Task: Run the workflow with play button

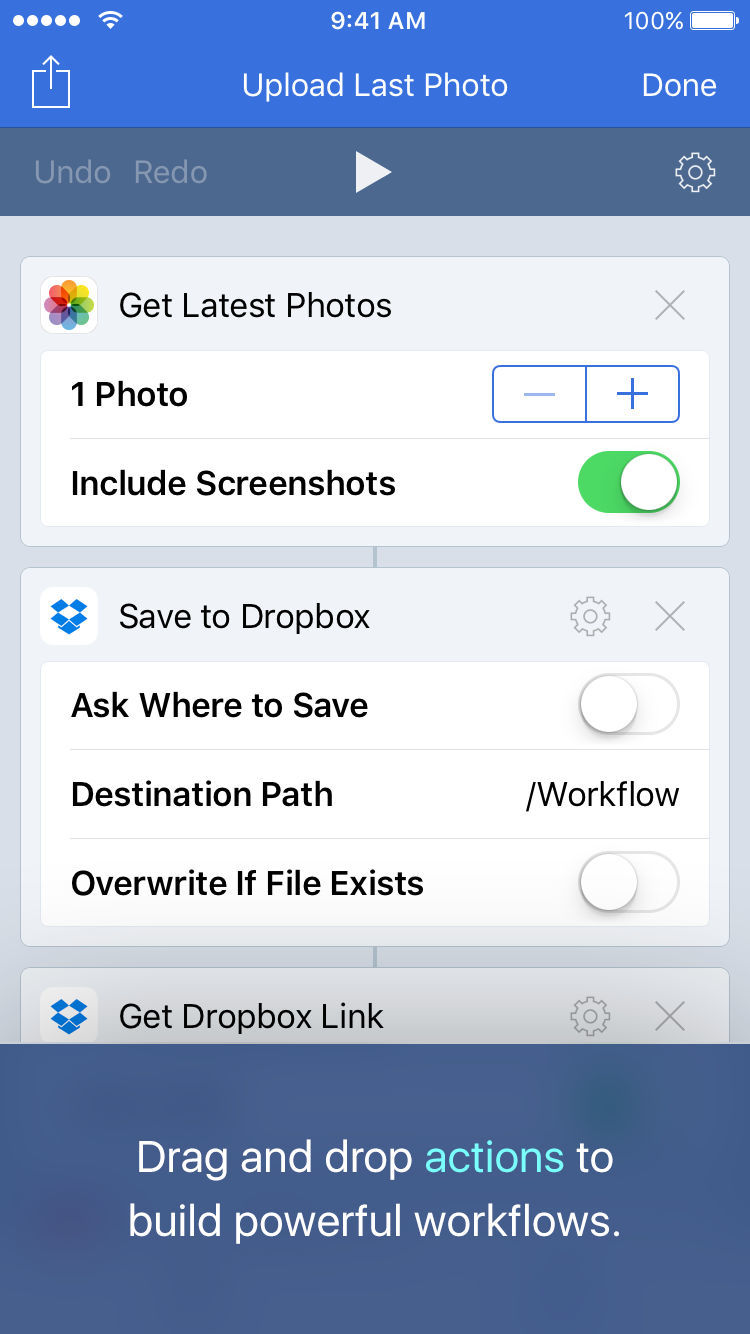Action: [373, 172]
